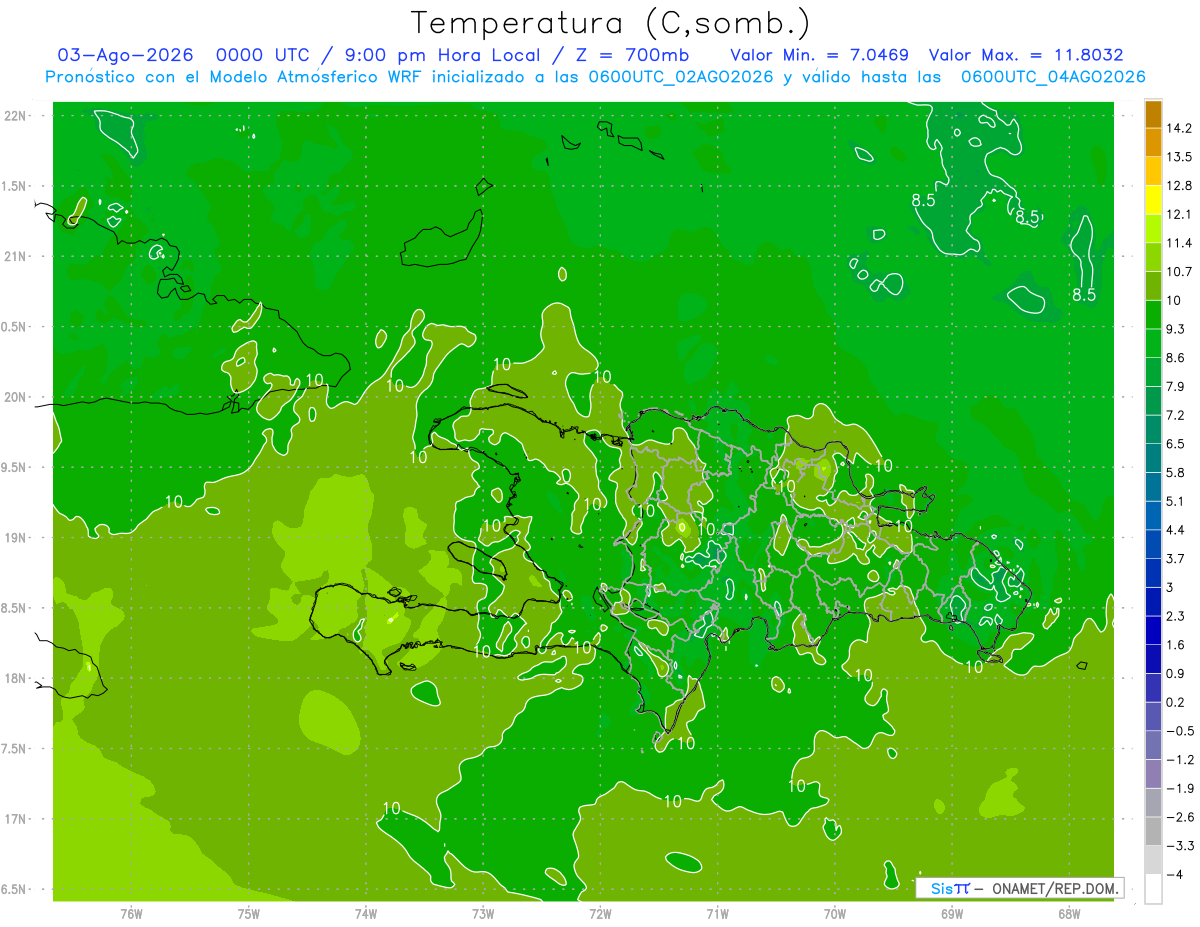1200x927 pixels.
Task: Click the '22N' latitude axis label
Action: point(15,116)
